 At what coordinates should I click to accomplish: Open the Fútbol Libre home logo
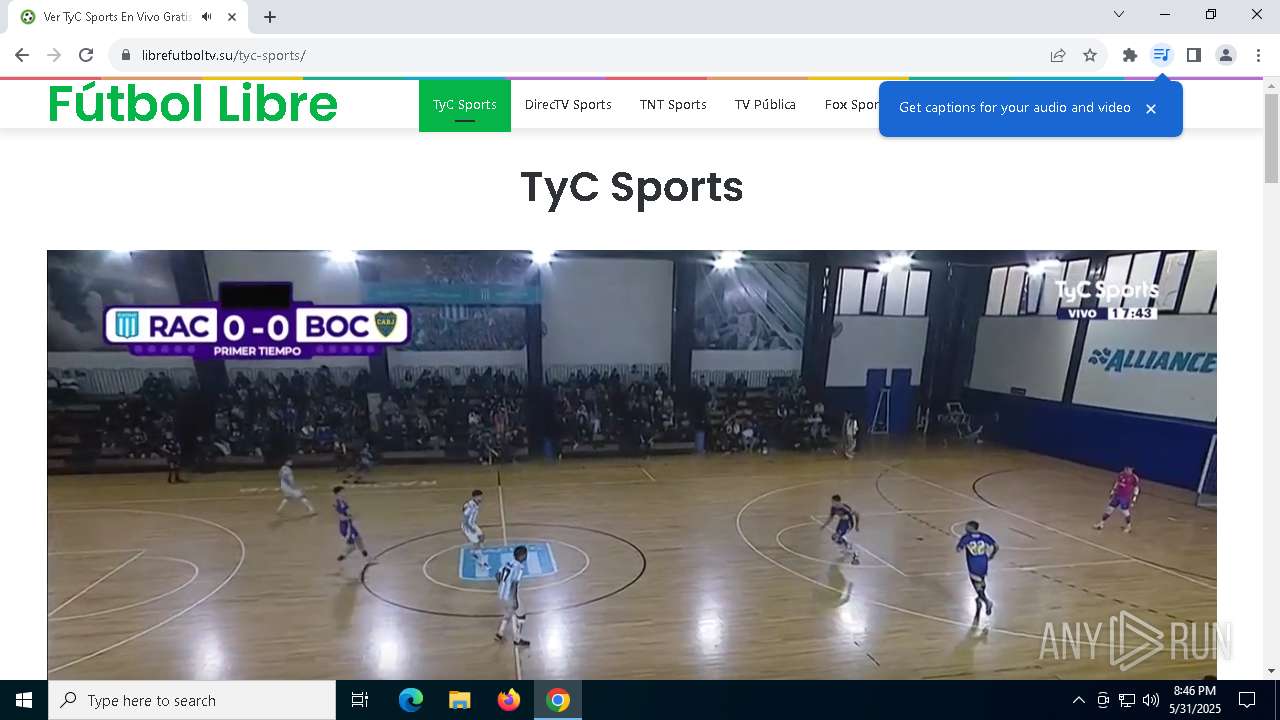click(x=193, y=104)
